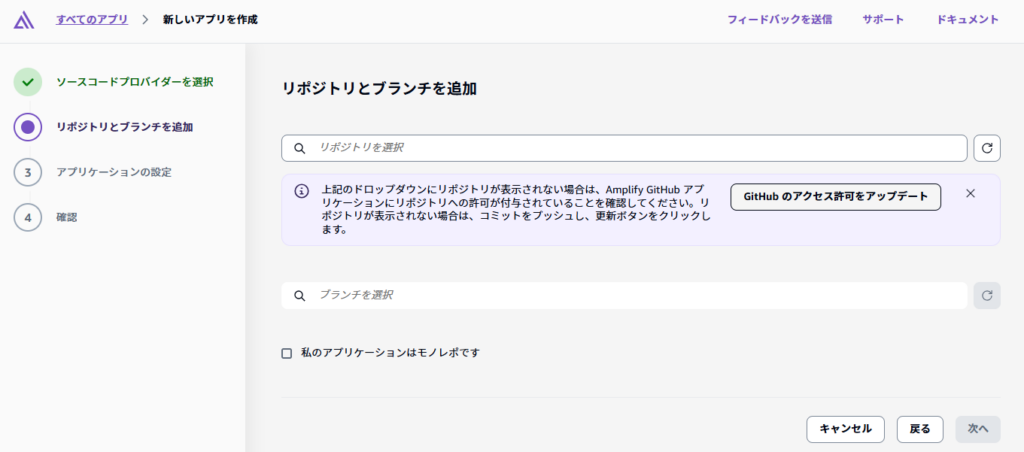Click the 戻る button
The image size is (1024, 452).
[x=919, y=429]
